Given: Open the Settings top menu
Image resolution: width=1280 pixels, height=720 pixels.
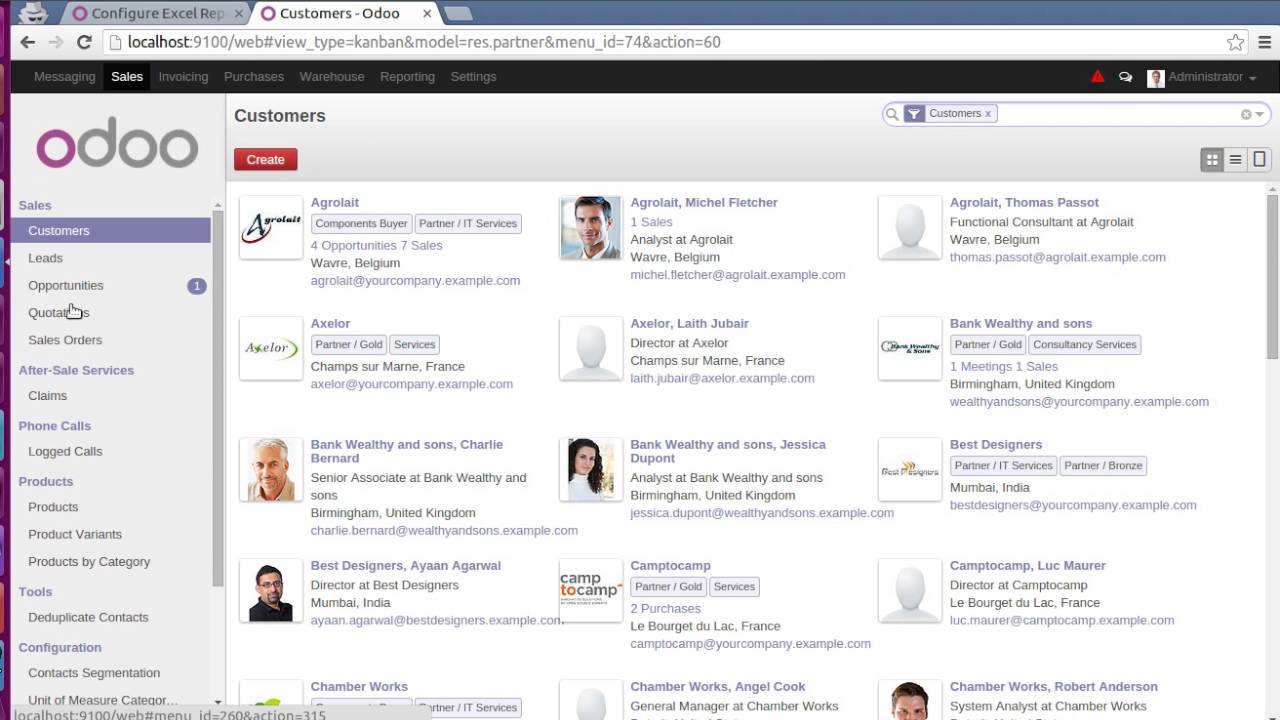Looking at the screenshot, I should pos(473,77).
